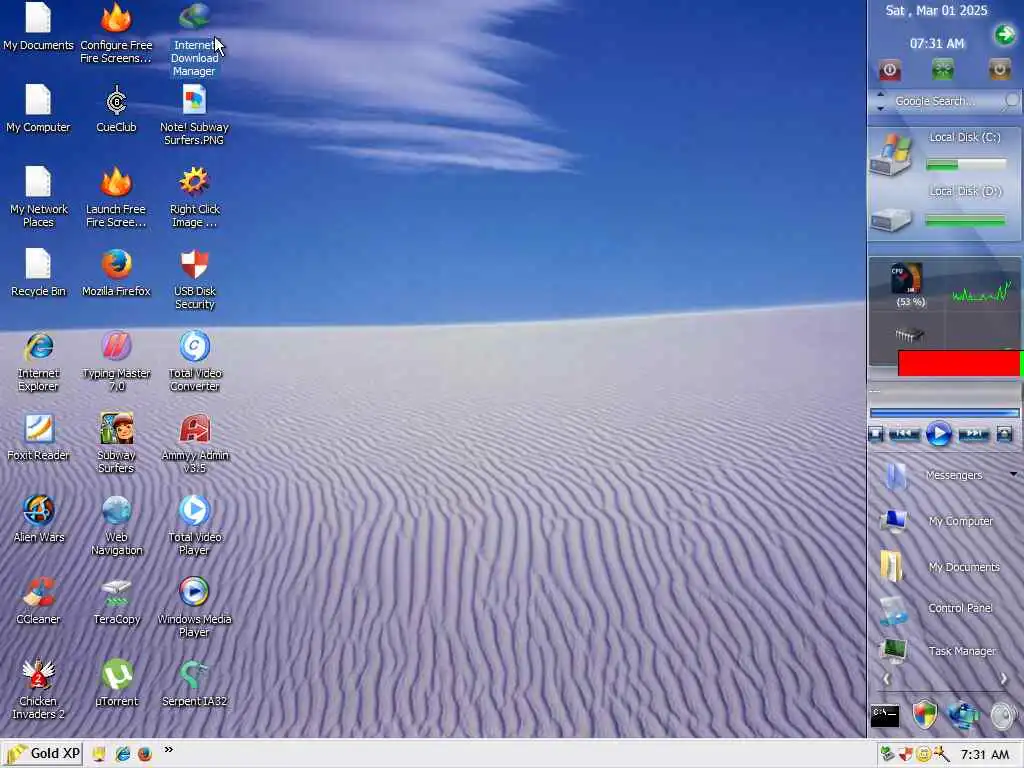Open Ammyy Admin v3.5 icon
Screen dimensions: 1024x768
pyautogui.click(x=194, y=444)
